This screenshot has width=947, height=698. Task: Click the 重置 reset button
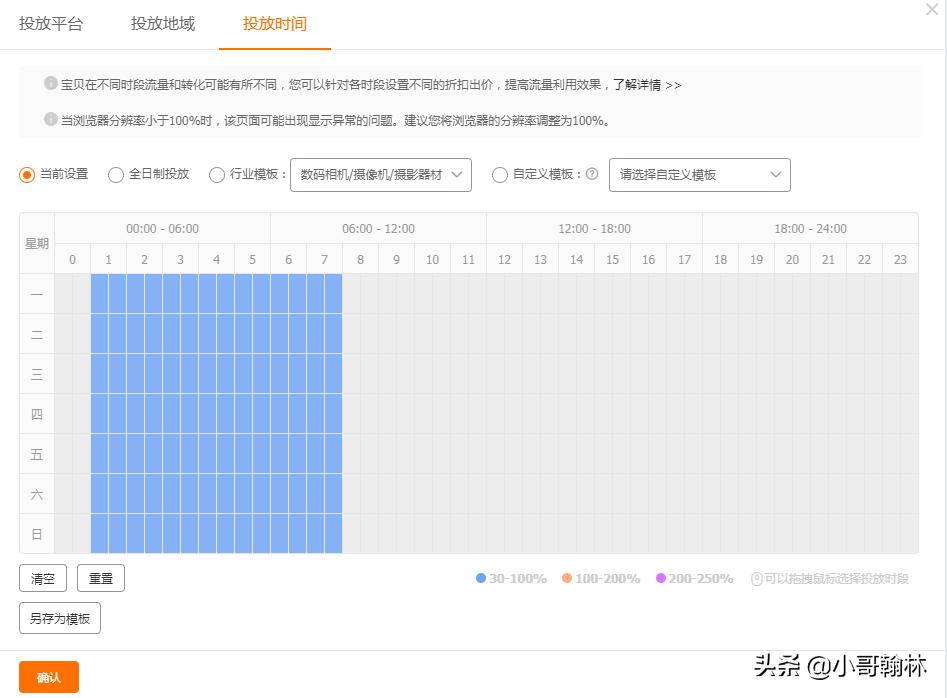point(101,578)
